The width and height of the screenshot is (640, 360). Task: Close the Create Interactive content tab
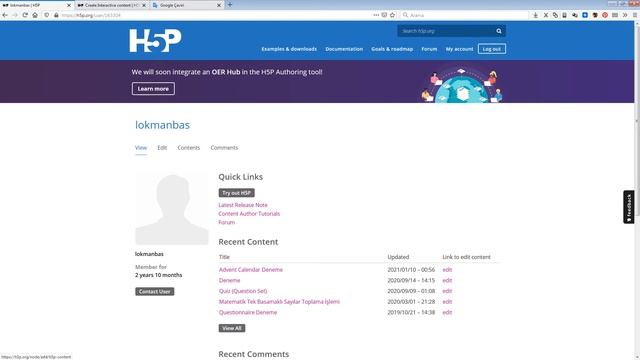point(144,5)
